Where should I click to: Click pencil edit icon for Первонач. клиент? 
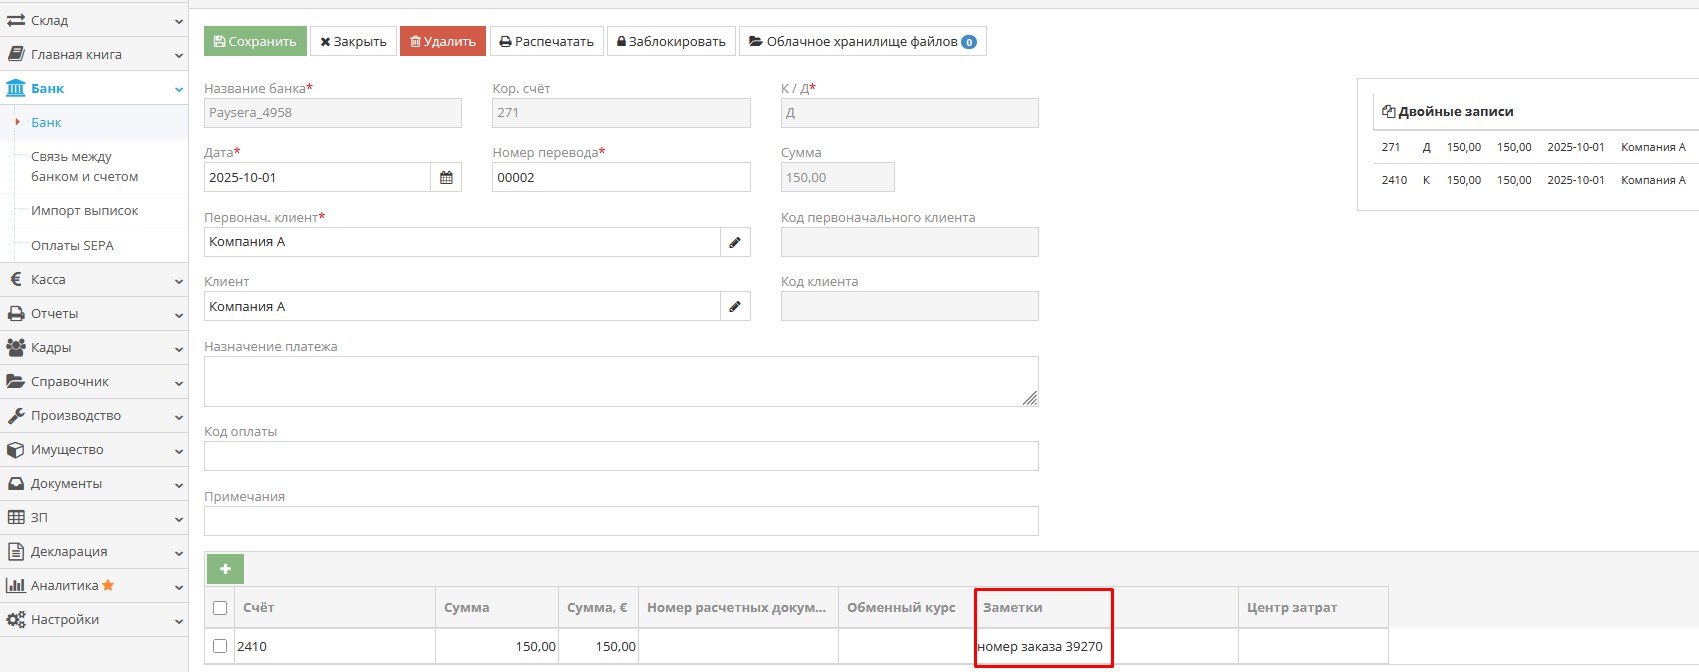[x=735, y=242]
